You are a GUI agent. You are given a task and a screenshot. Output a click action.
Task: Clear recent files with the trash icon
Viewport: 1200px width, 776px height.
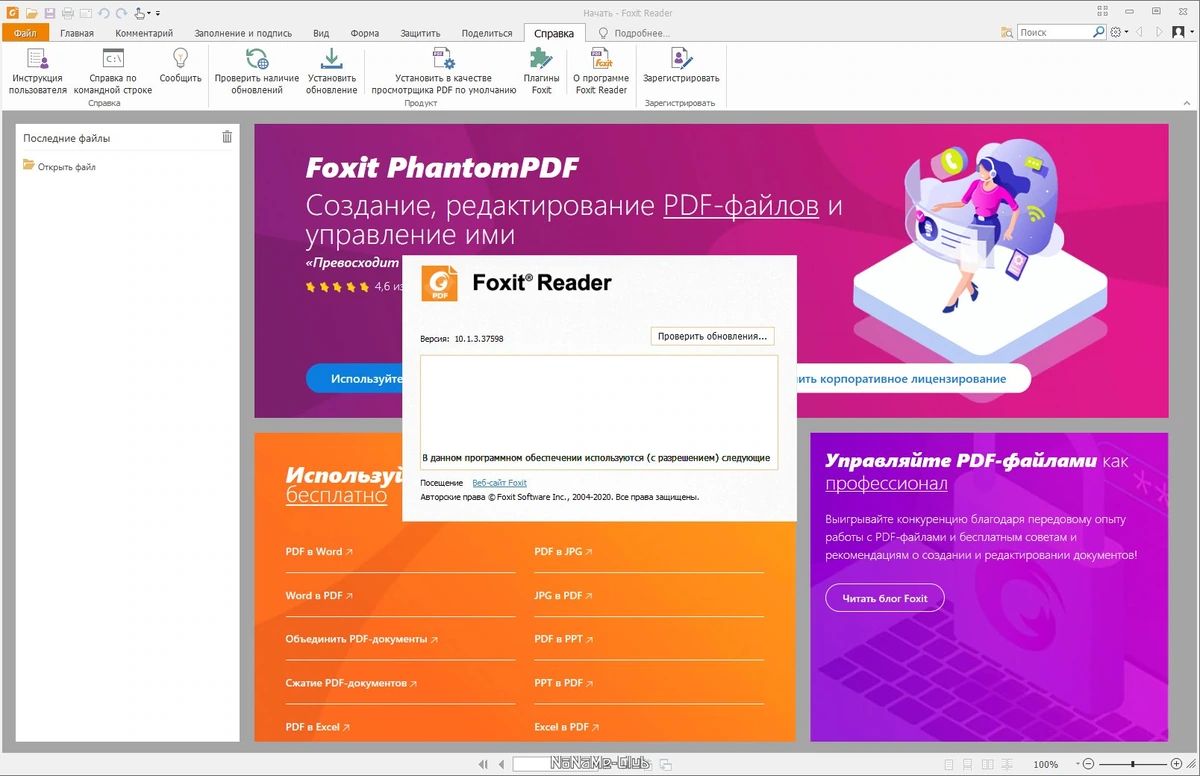click(227, 137)
